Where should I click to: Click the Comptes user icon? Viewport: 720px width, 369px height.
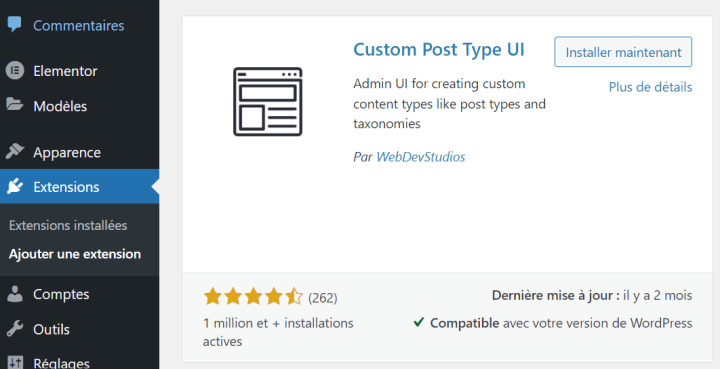click(x=15, y=294)
